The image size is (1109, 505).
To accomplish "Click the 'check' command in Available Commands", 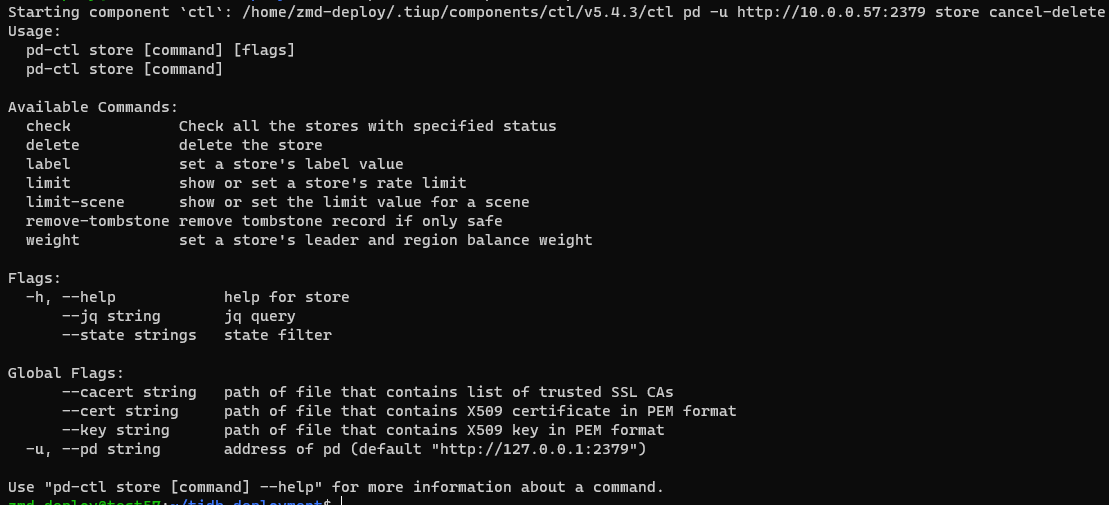I will 48,126.
